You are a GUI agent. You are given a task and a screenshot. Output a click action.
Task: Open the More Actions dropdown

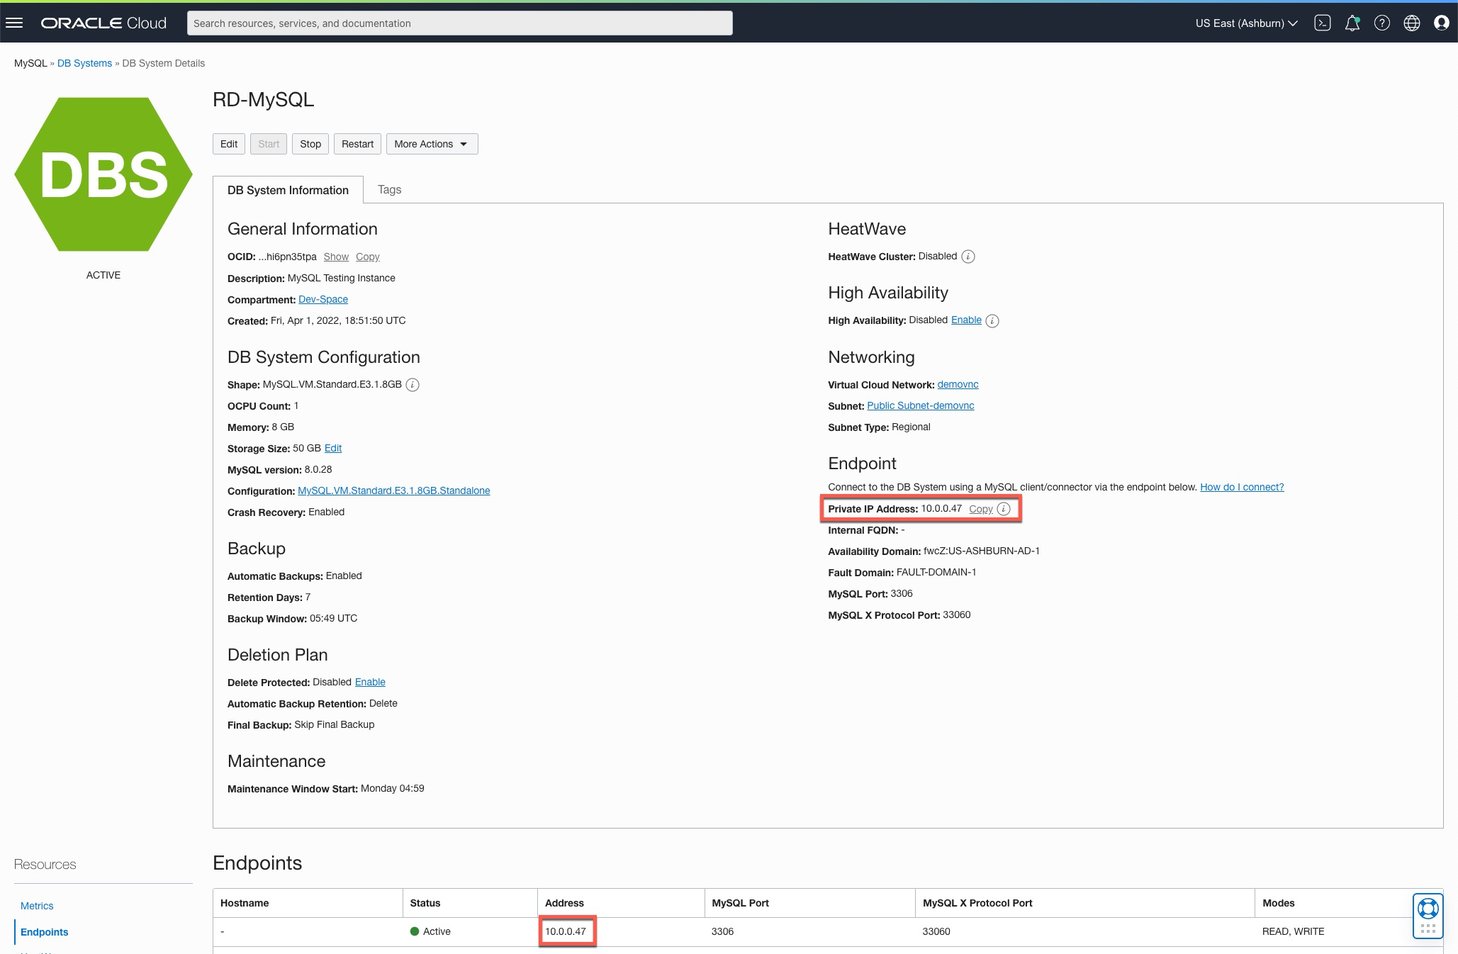pyautogui.click(x=431, y=143)
